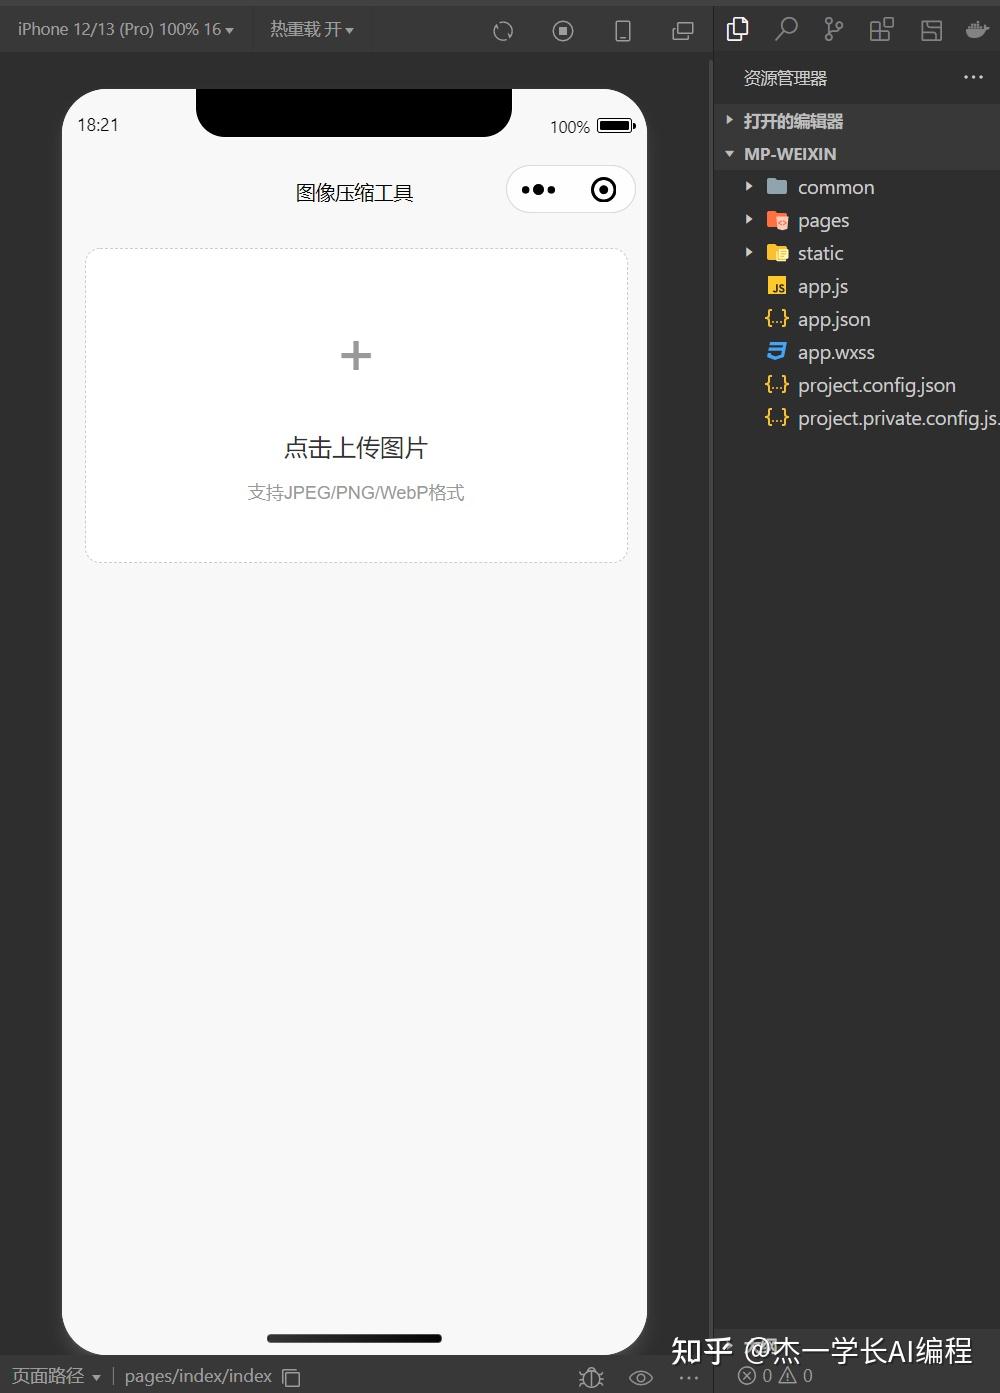This screenshot has width=1000, height=1393.
Task: Open device dropdown iPhone 12/13 (Pro)
Action: (126, 29)
